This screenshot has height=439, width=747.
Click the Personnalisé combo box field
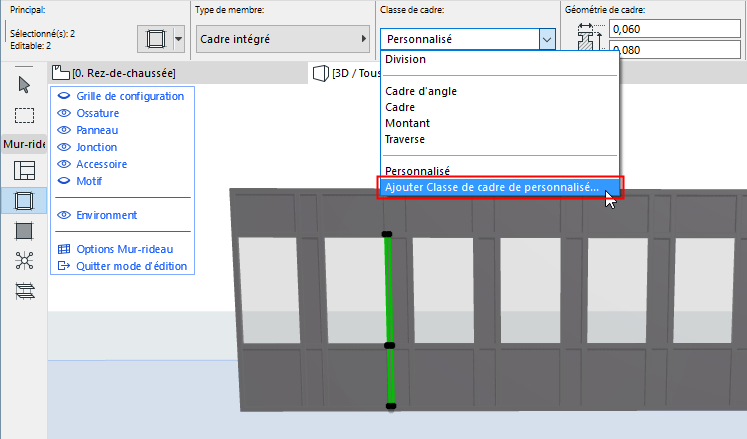(x=460, y=39)
